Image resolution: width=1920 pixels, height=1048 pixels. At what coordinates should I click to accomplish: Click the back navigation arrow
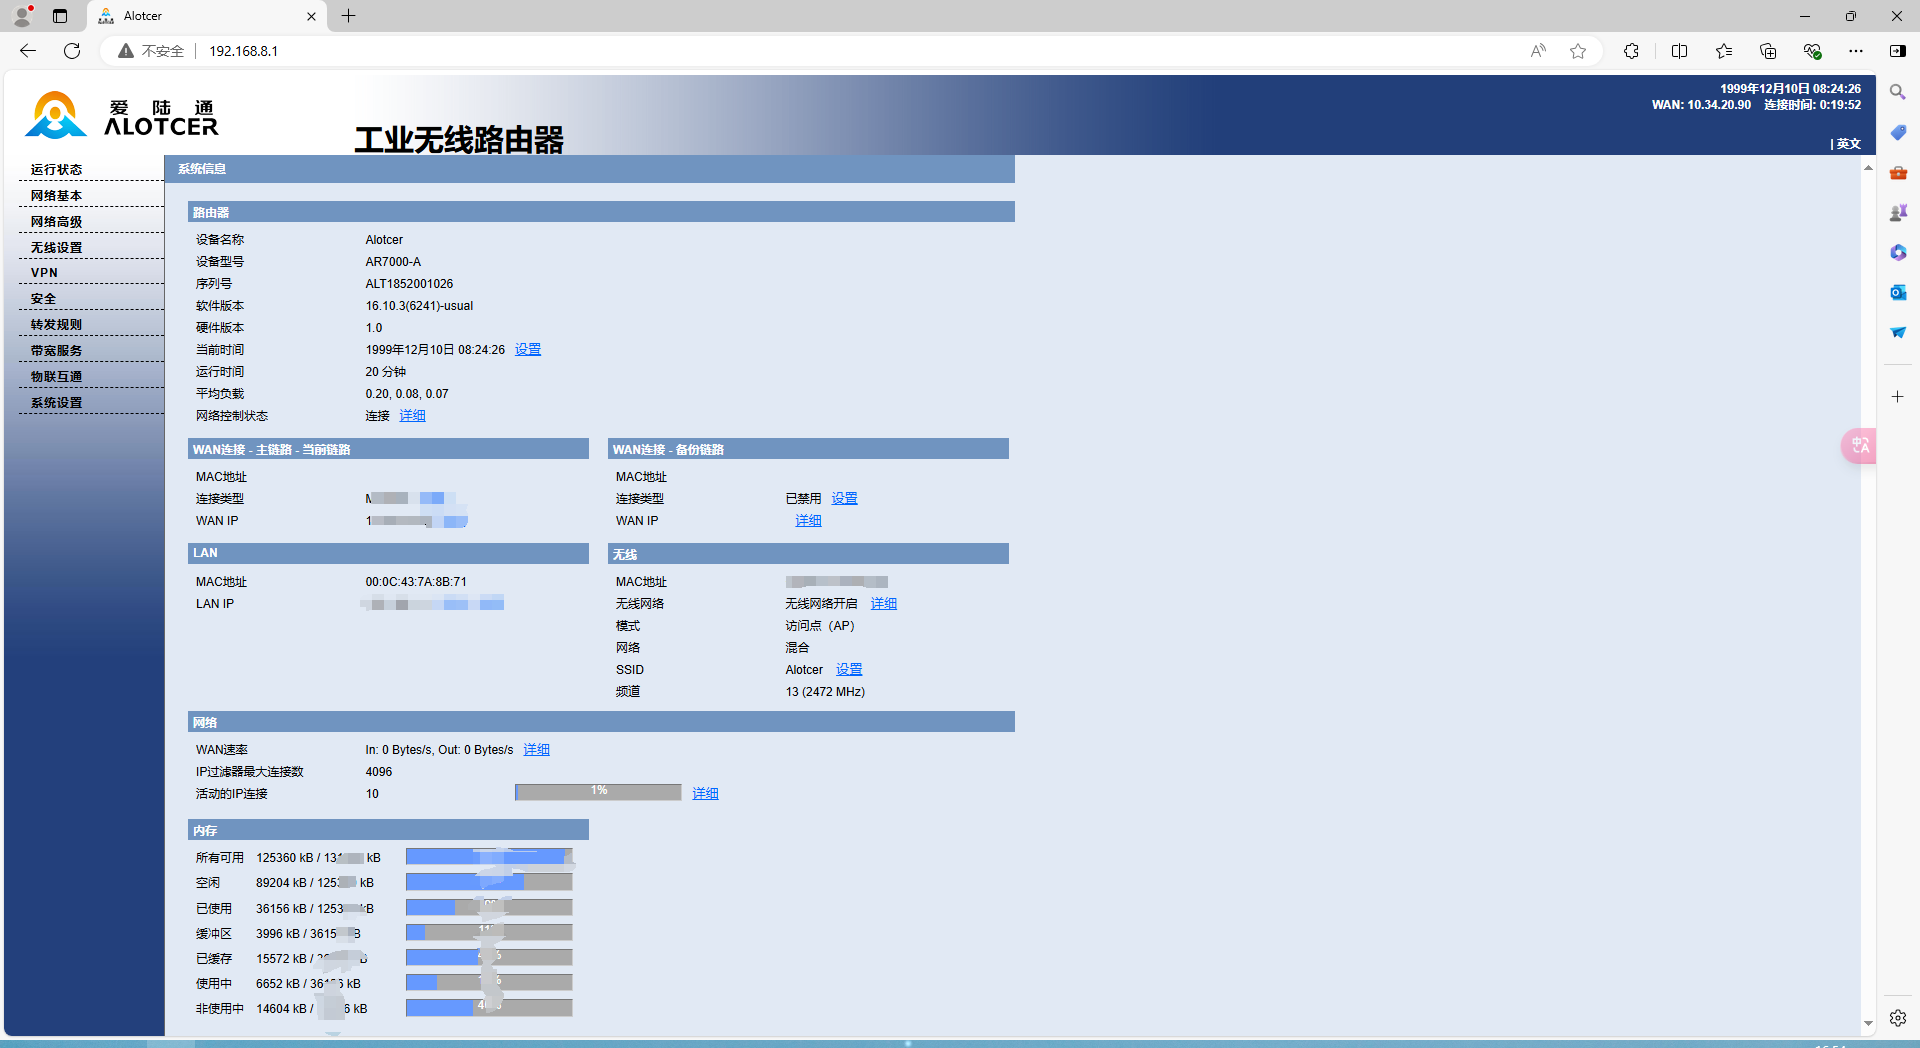pyautogui.click(x=28, y=51)
